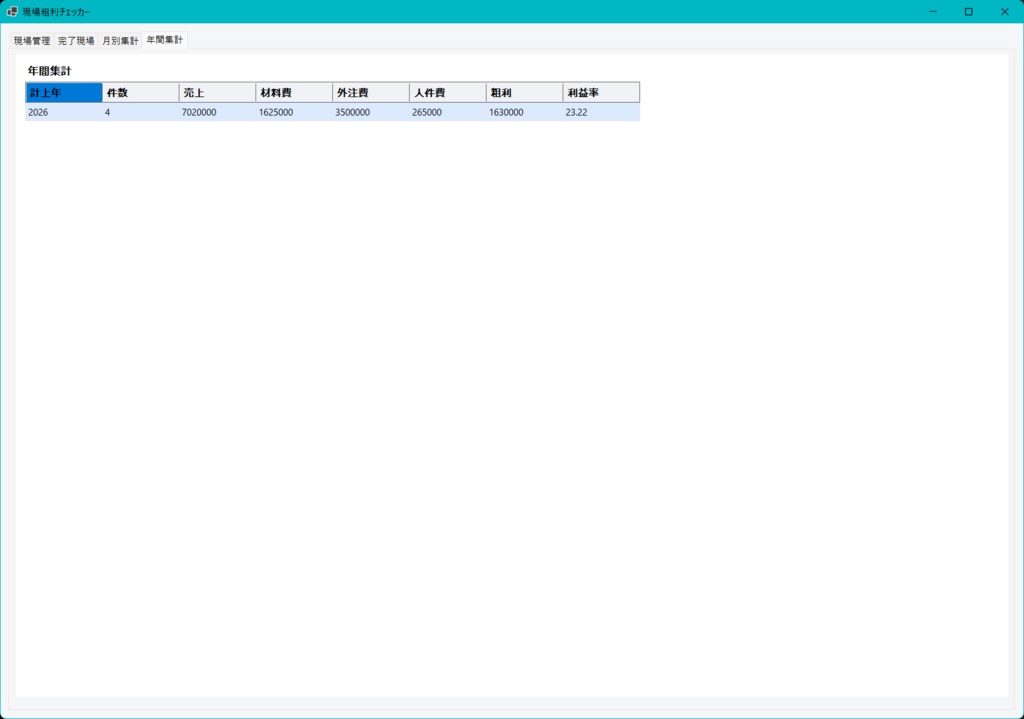Maximize the 現場粗利チェッカー window
The height and width of the screenshot is (719, 1024).
968,12
